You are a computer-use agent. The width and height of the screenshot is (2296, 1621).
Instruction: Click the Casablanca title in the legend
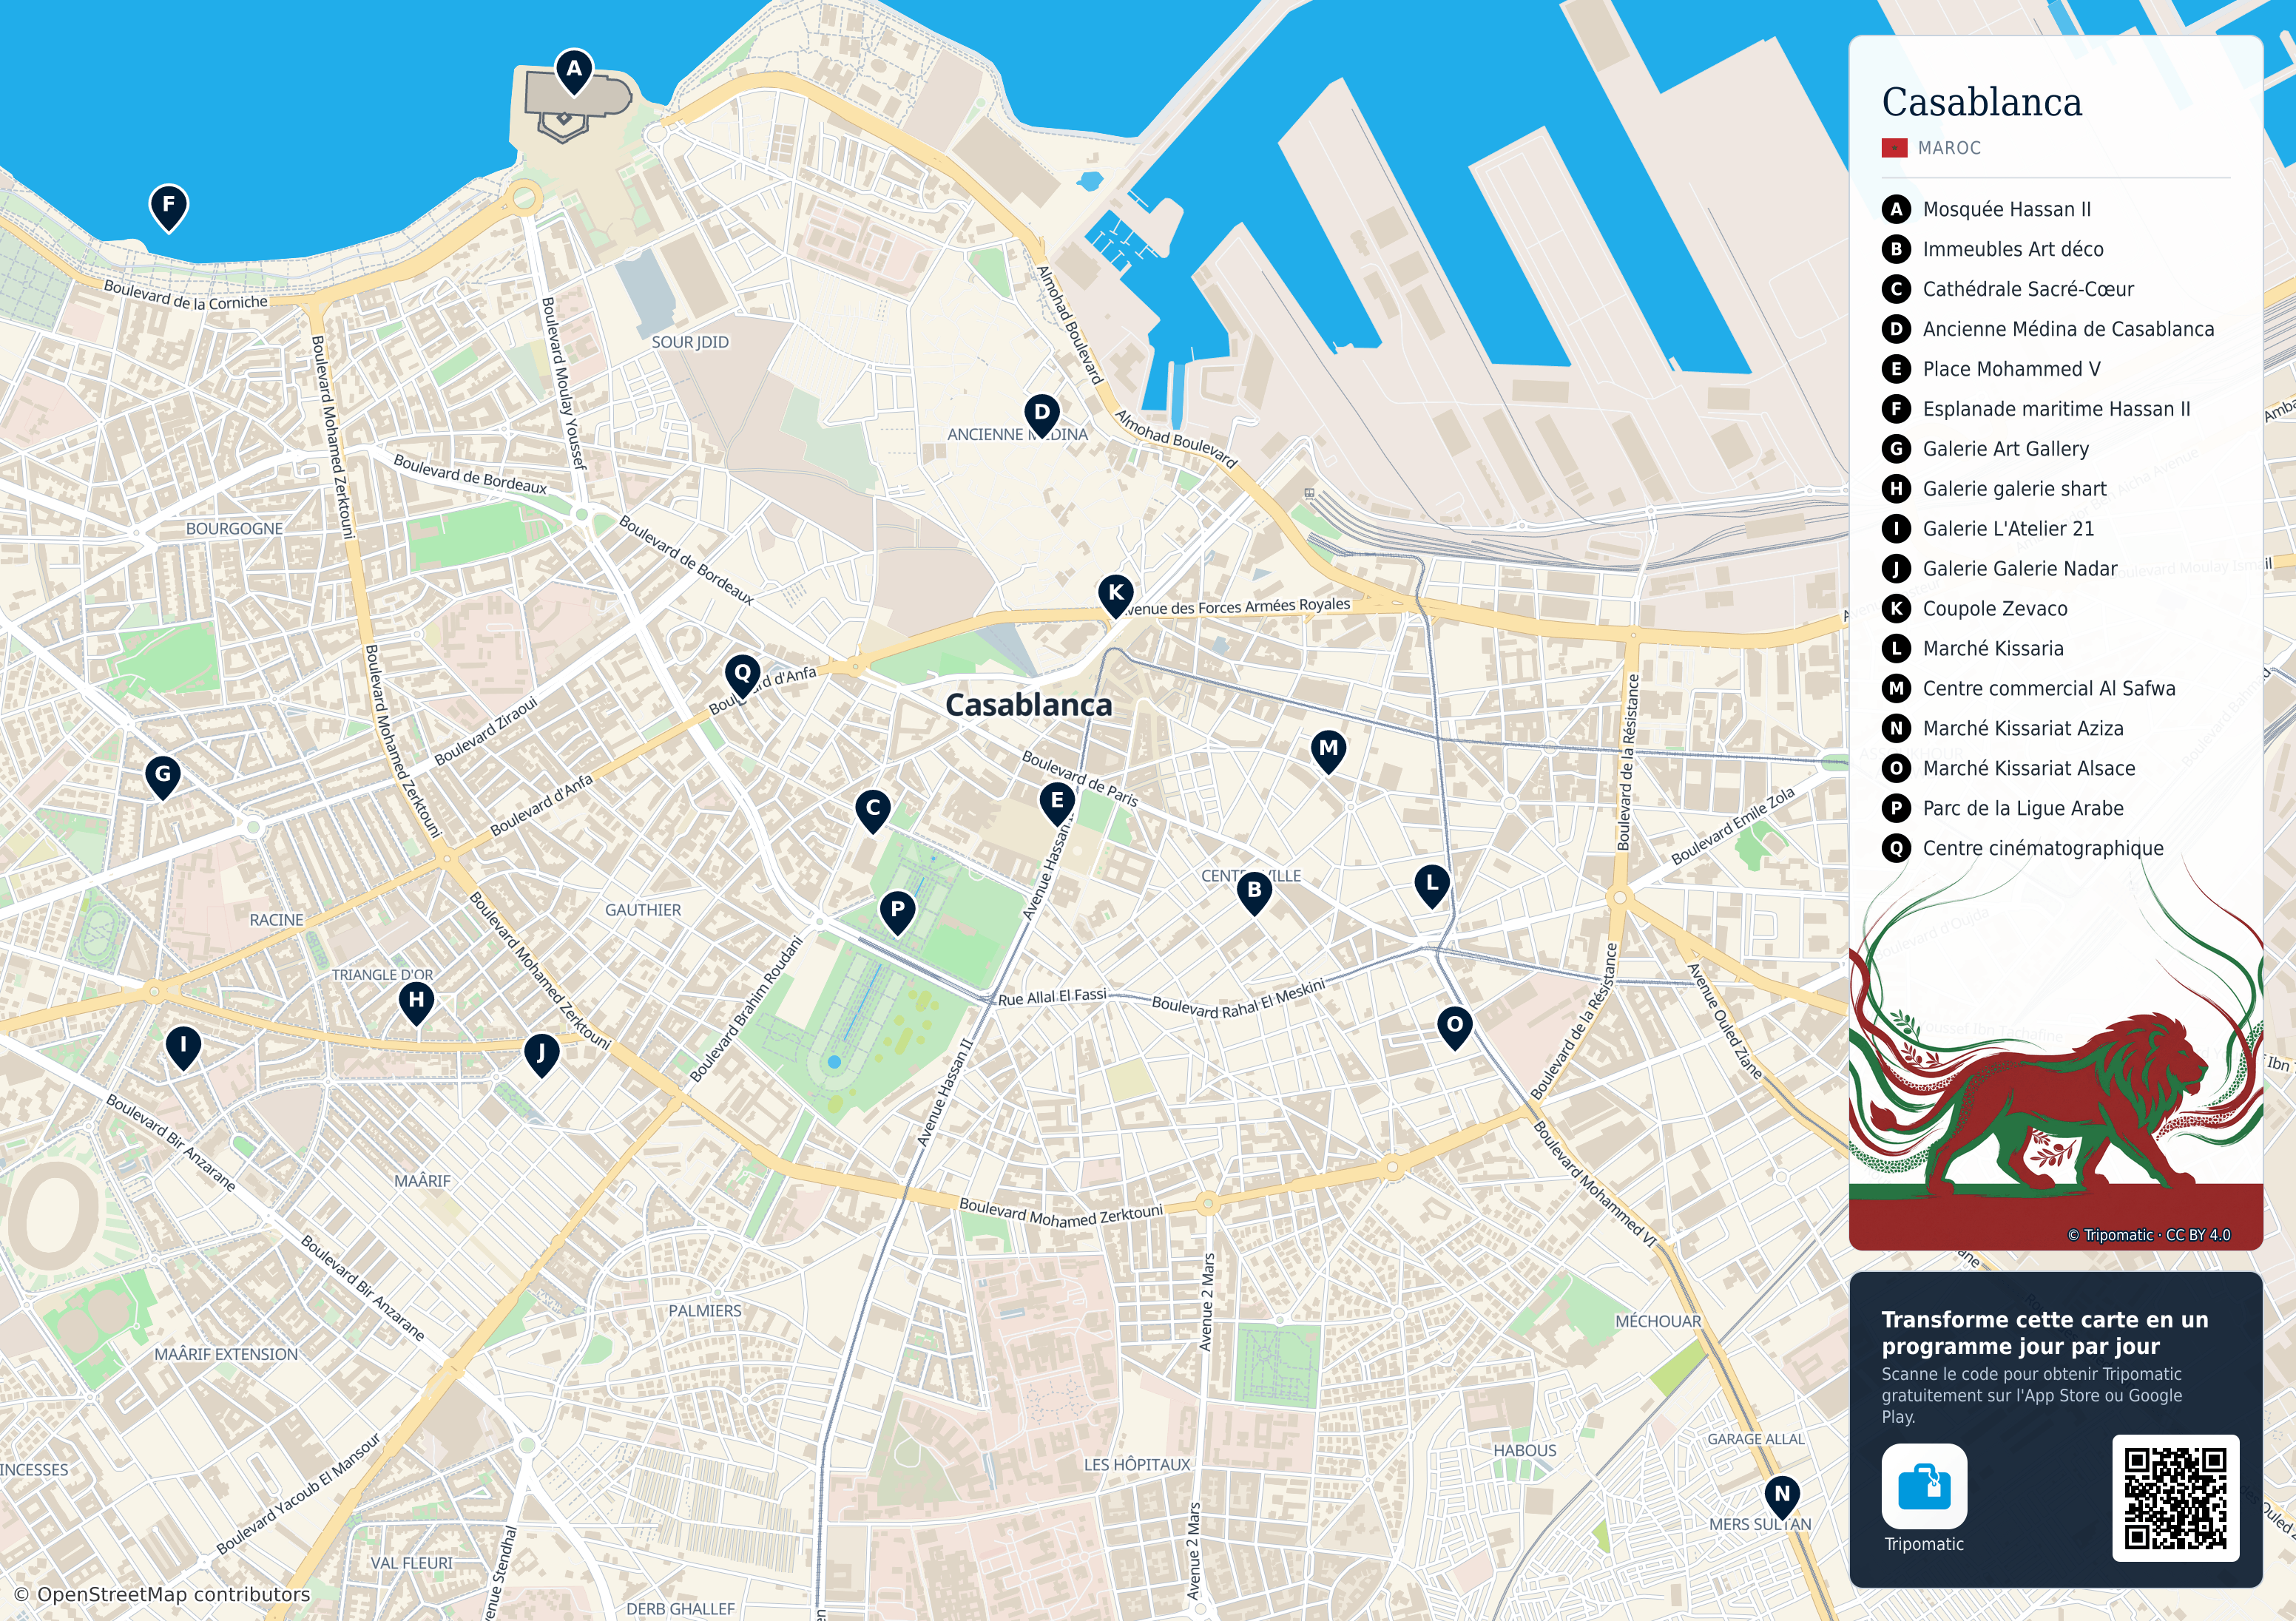[x=1982, y=102]
